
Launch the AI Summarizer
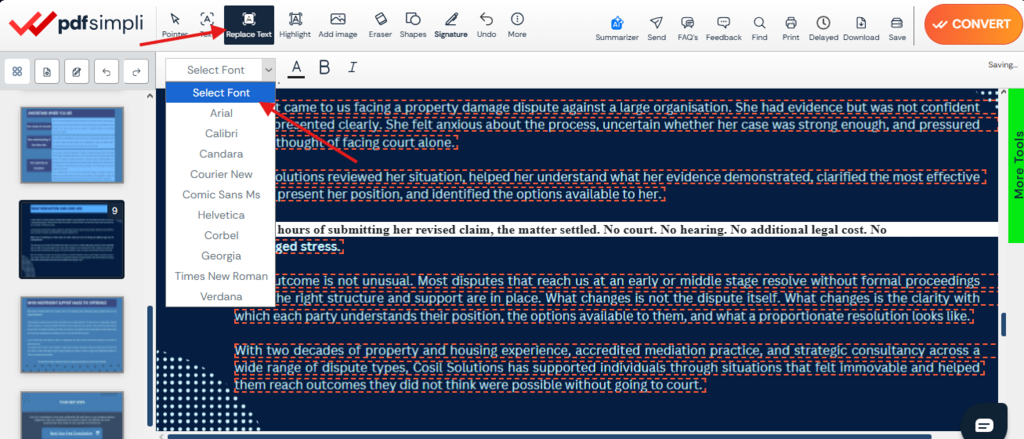pos(616,29)
